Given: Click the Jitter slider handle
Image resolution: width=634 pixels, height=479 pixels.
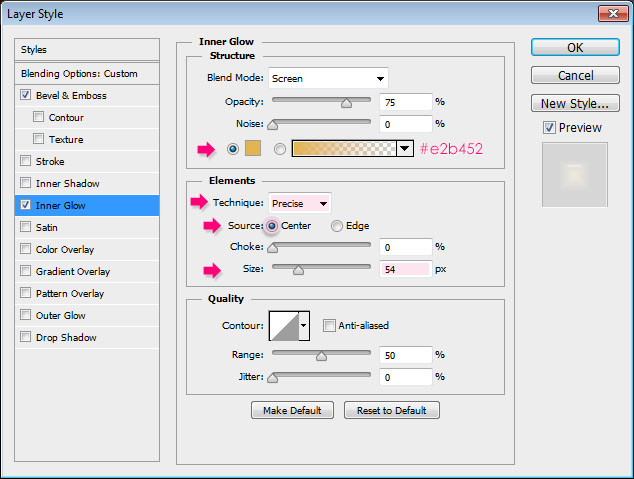Looking at the screenshot, I should tap(273, 378).
